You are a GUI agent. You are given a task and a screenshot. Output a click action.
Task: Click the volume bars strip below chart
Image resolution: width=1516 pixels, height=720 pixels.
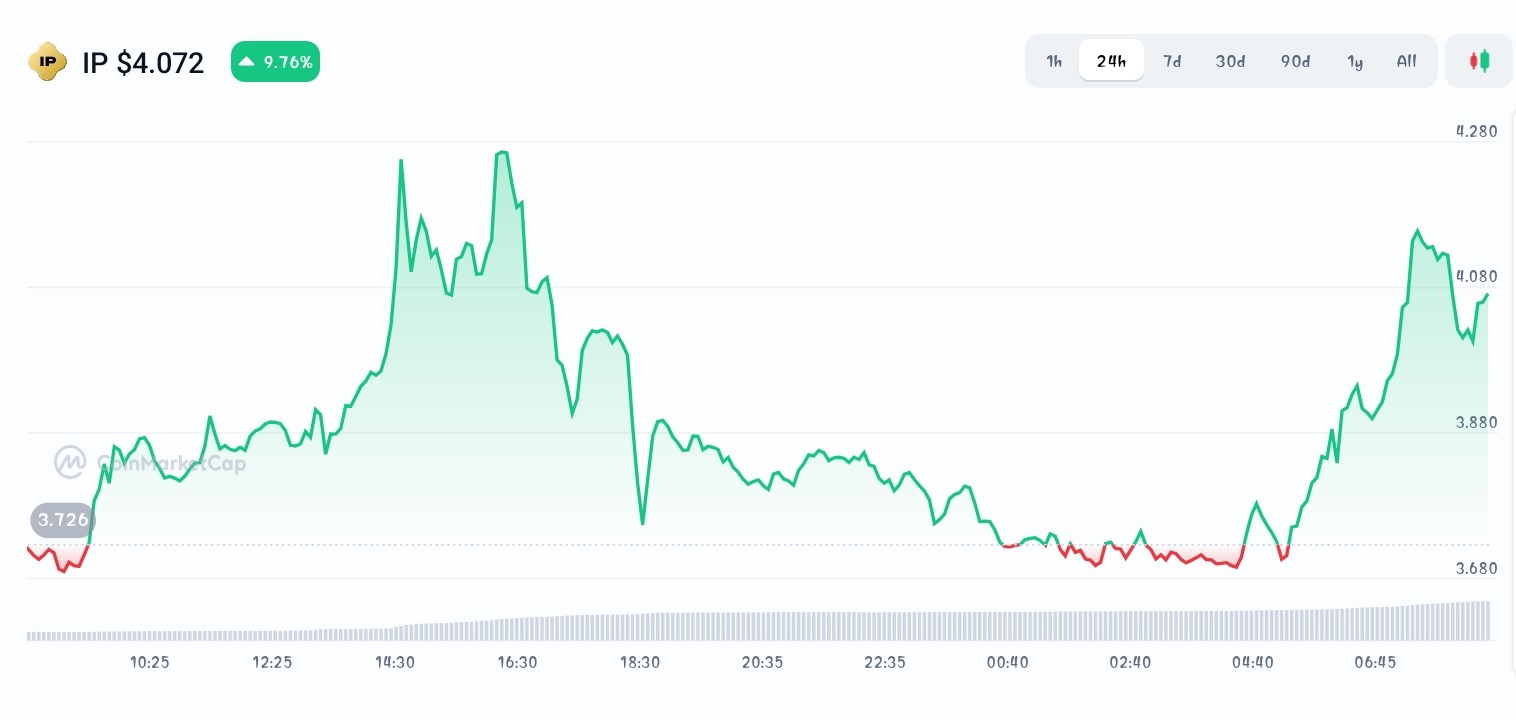(758, 621)
